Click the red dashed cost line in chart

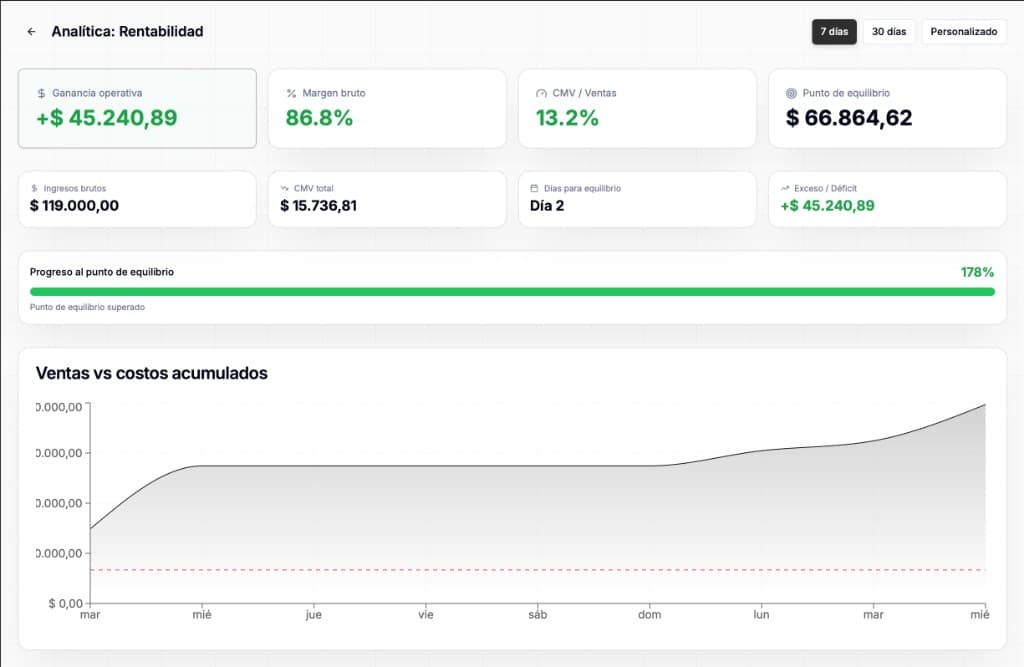[537, 570]
